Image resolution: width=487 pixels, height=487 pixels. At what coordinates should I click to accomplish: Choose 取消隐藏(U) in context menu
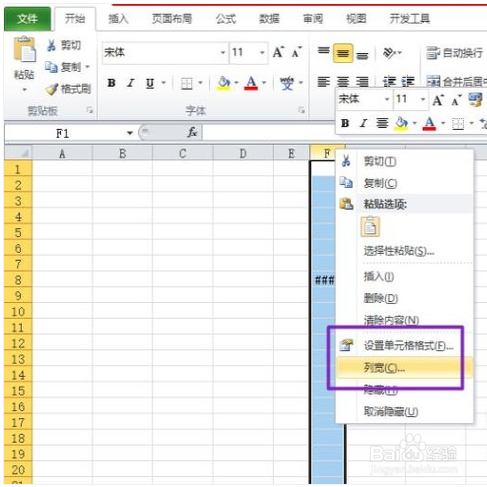point(404,411)
